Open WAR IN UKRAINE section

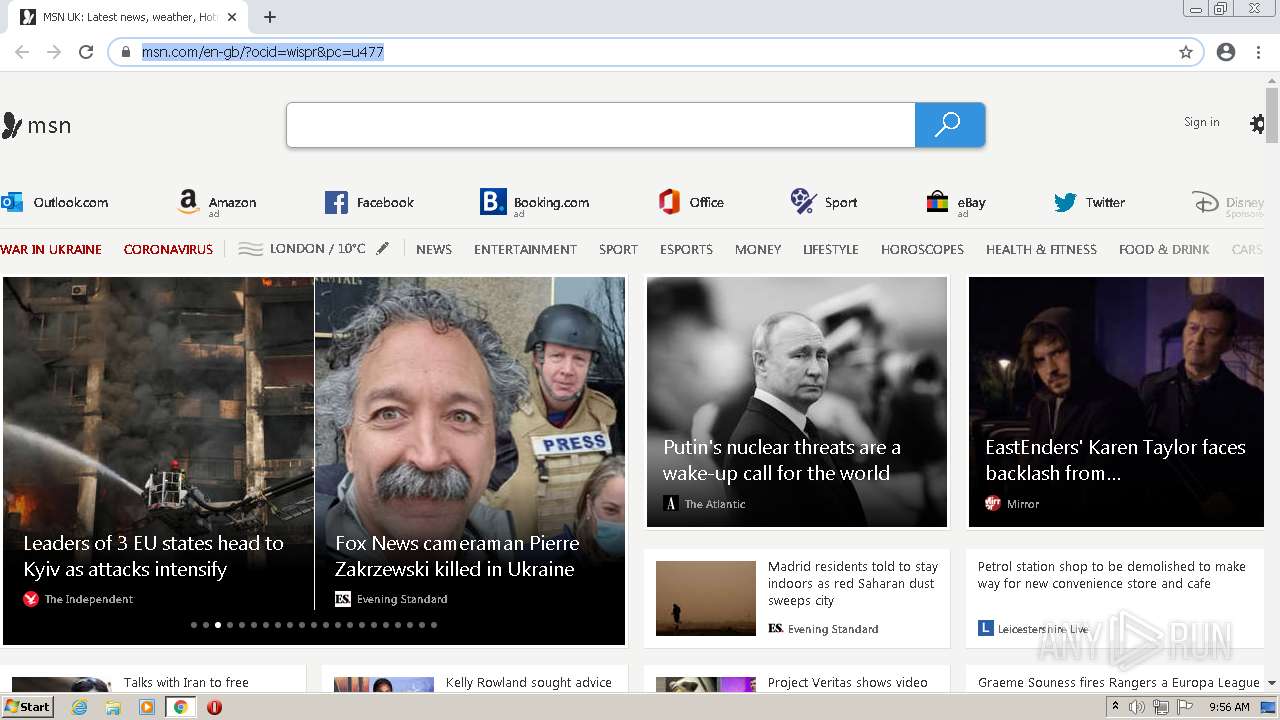click(x=51, y=249)
